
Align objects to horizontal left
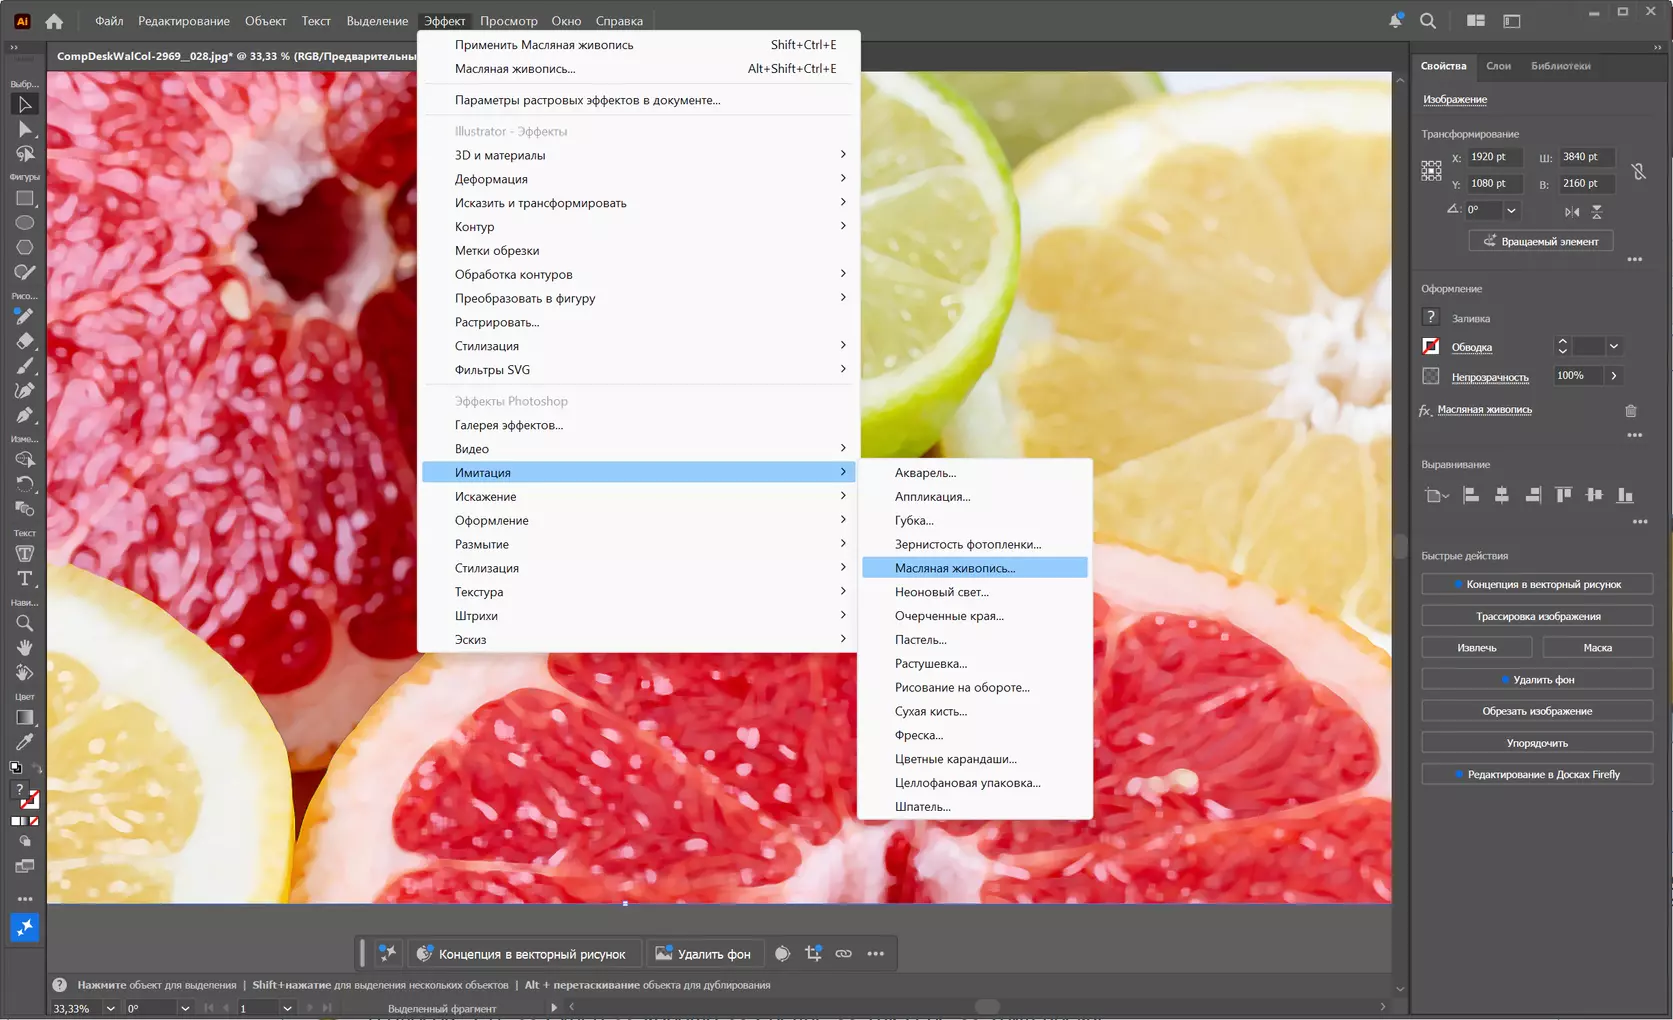(1471, 495)
